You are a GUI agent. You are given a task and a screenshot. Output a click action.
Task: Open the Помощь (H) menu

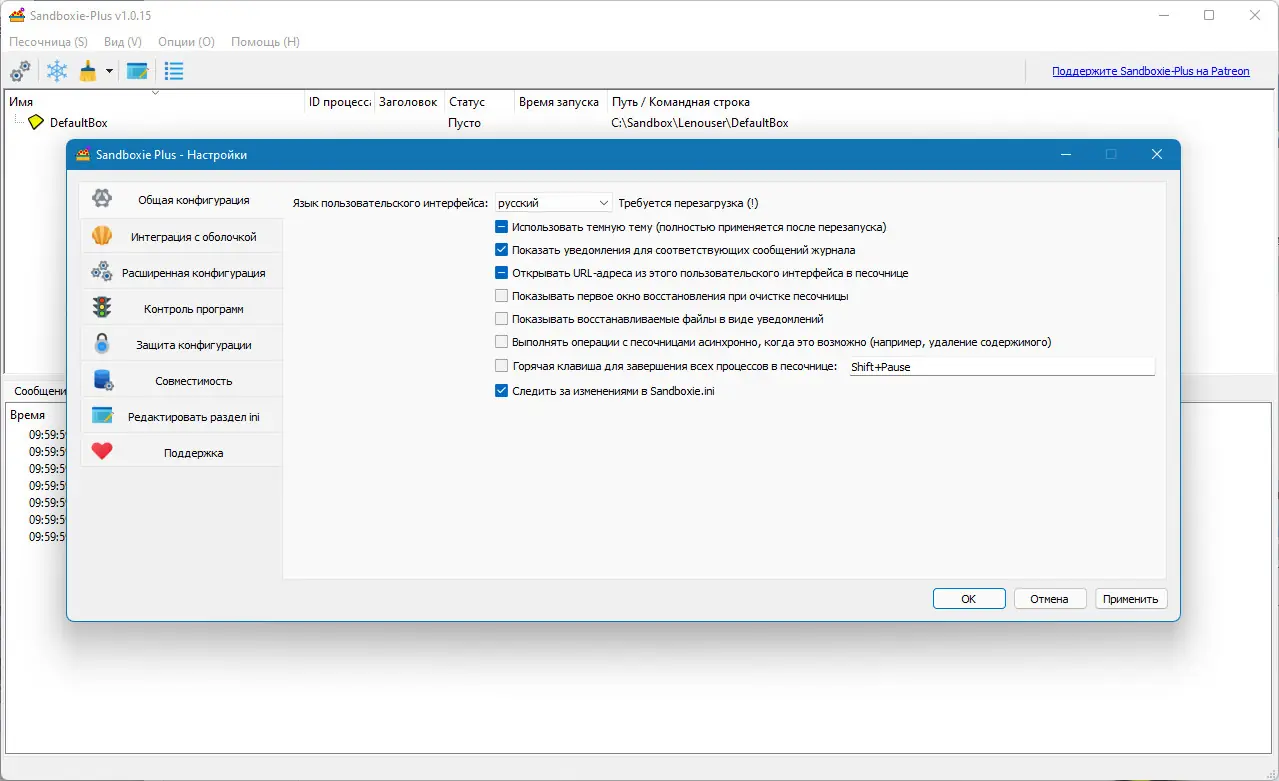tap(265, 42)
